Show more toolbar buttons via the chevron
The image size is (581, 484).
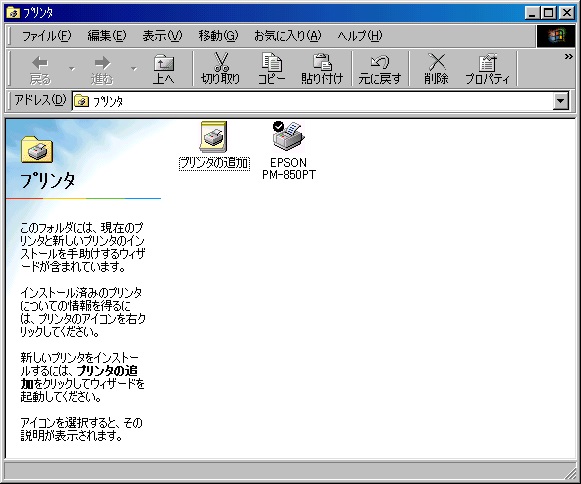568,57
